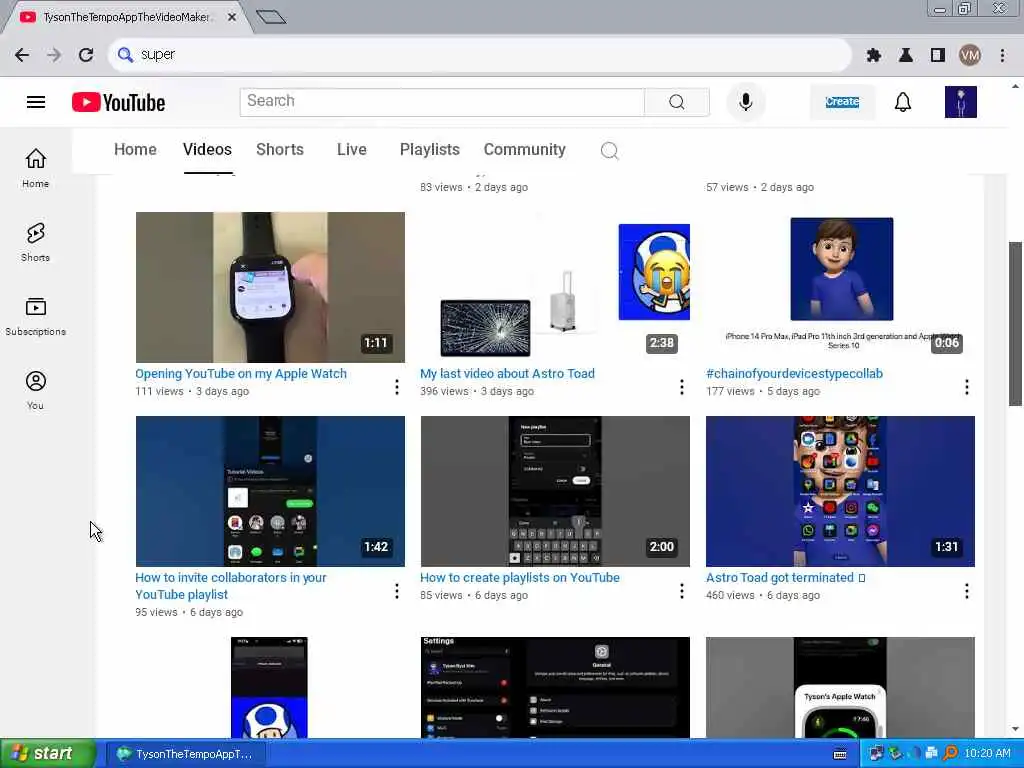Click the Create button
Image resolution: width=1024 pixels, height=768 pixels.
[842, 102]
